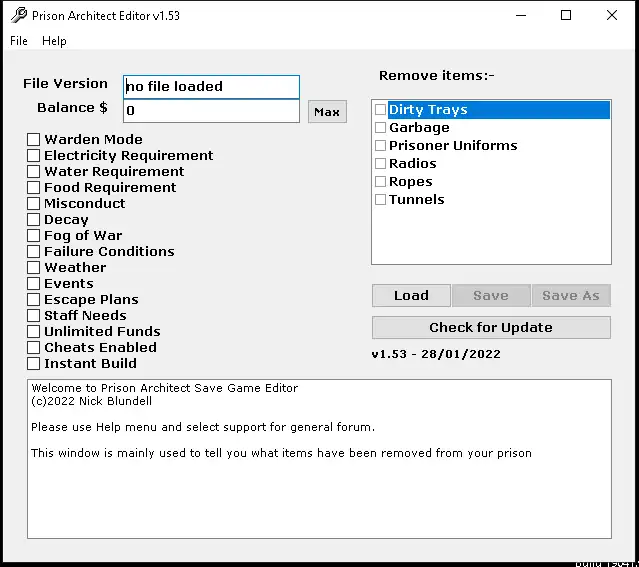This screenshot has width=639, height=567.
Task: Click the Balance $ input field
Action: [x=211, y=111]
